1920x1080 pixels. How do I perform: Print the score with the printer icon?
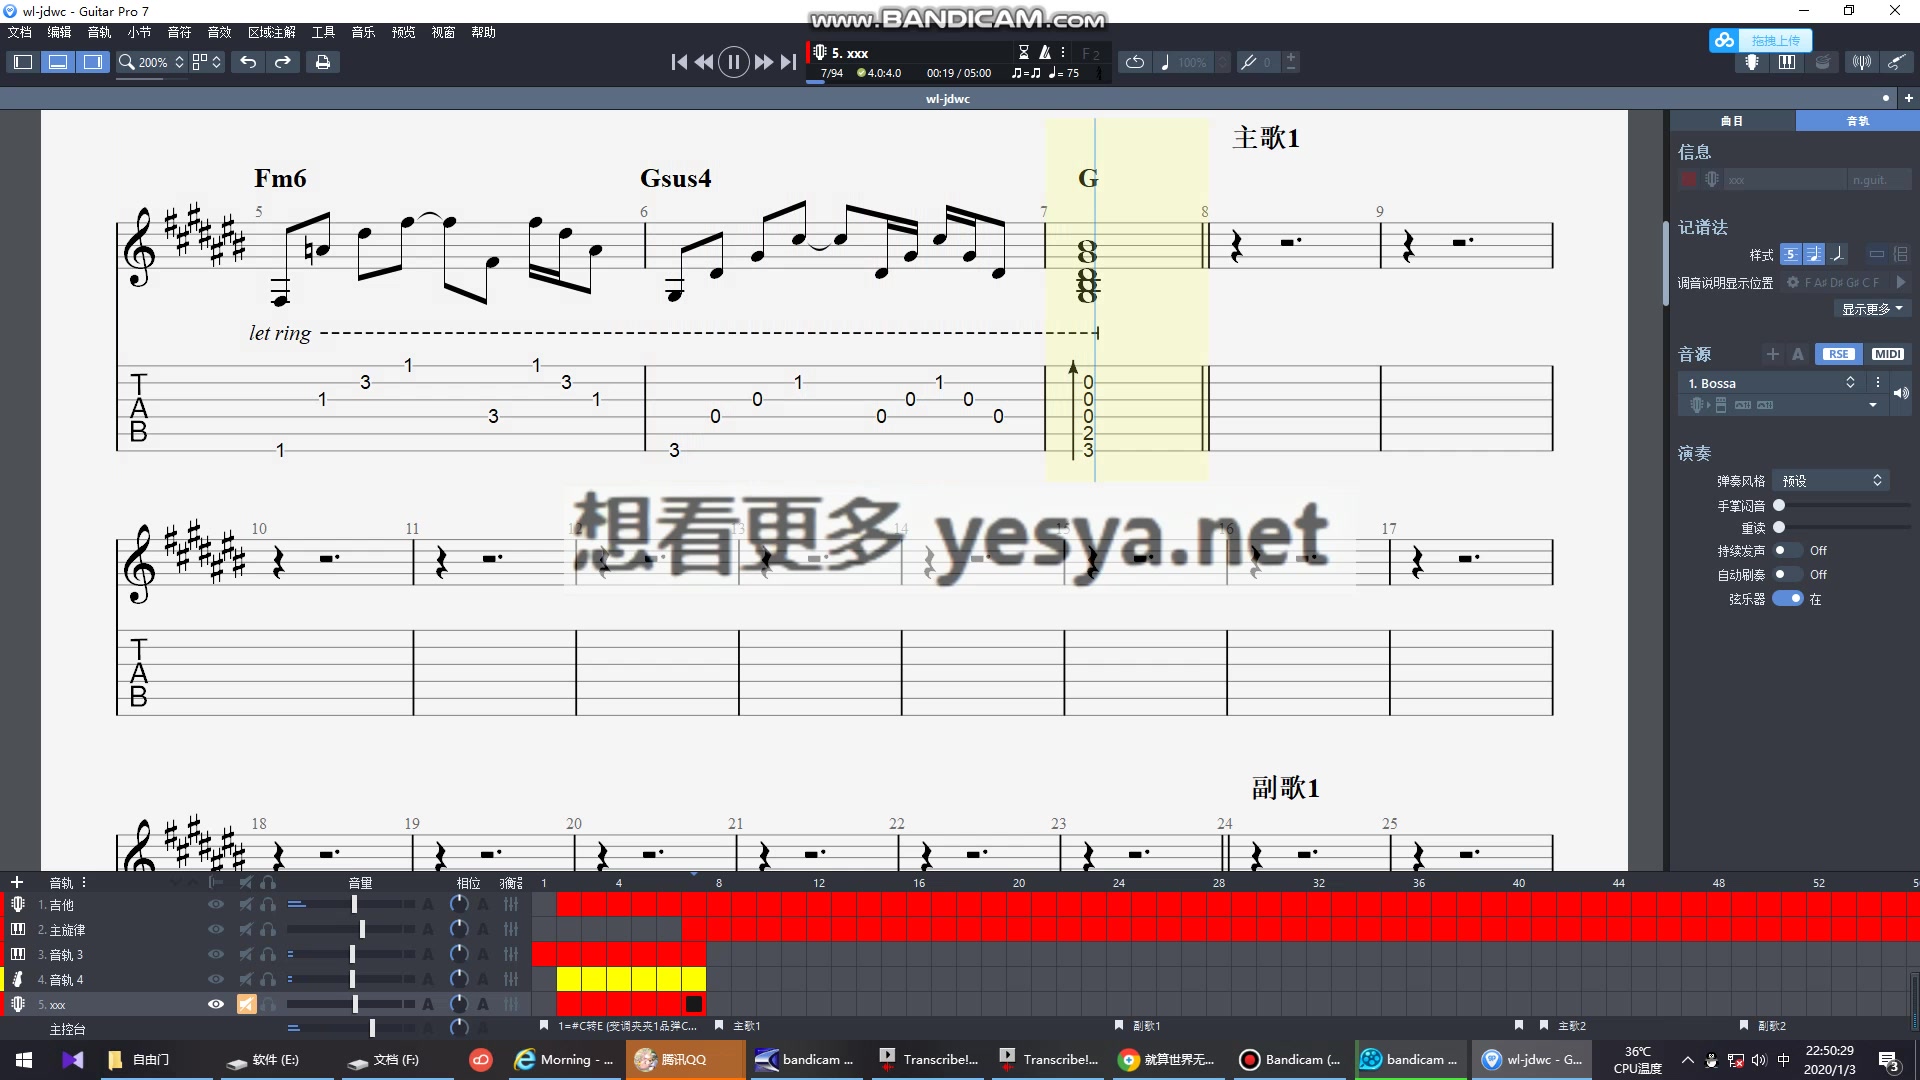(322, 62)
